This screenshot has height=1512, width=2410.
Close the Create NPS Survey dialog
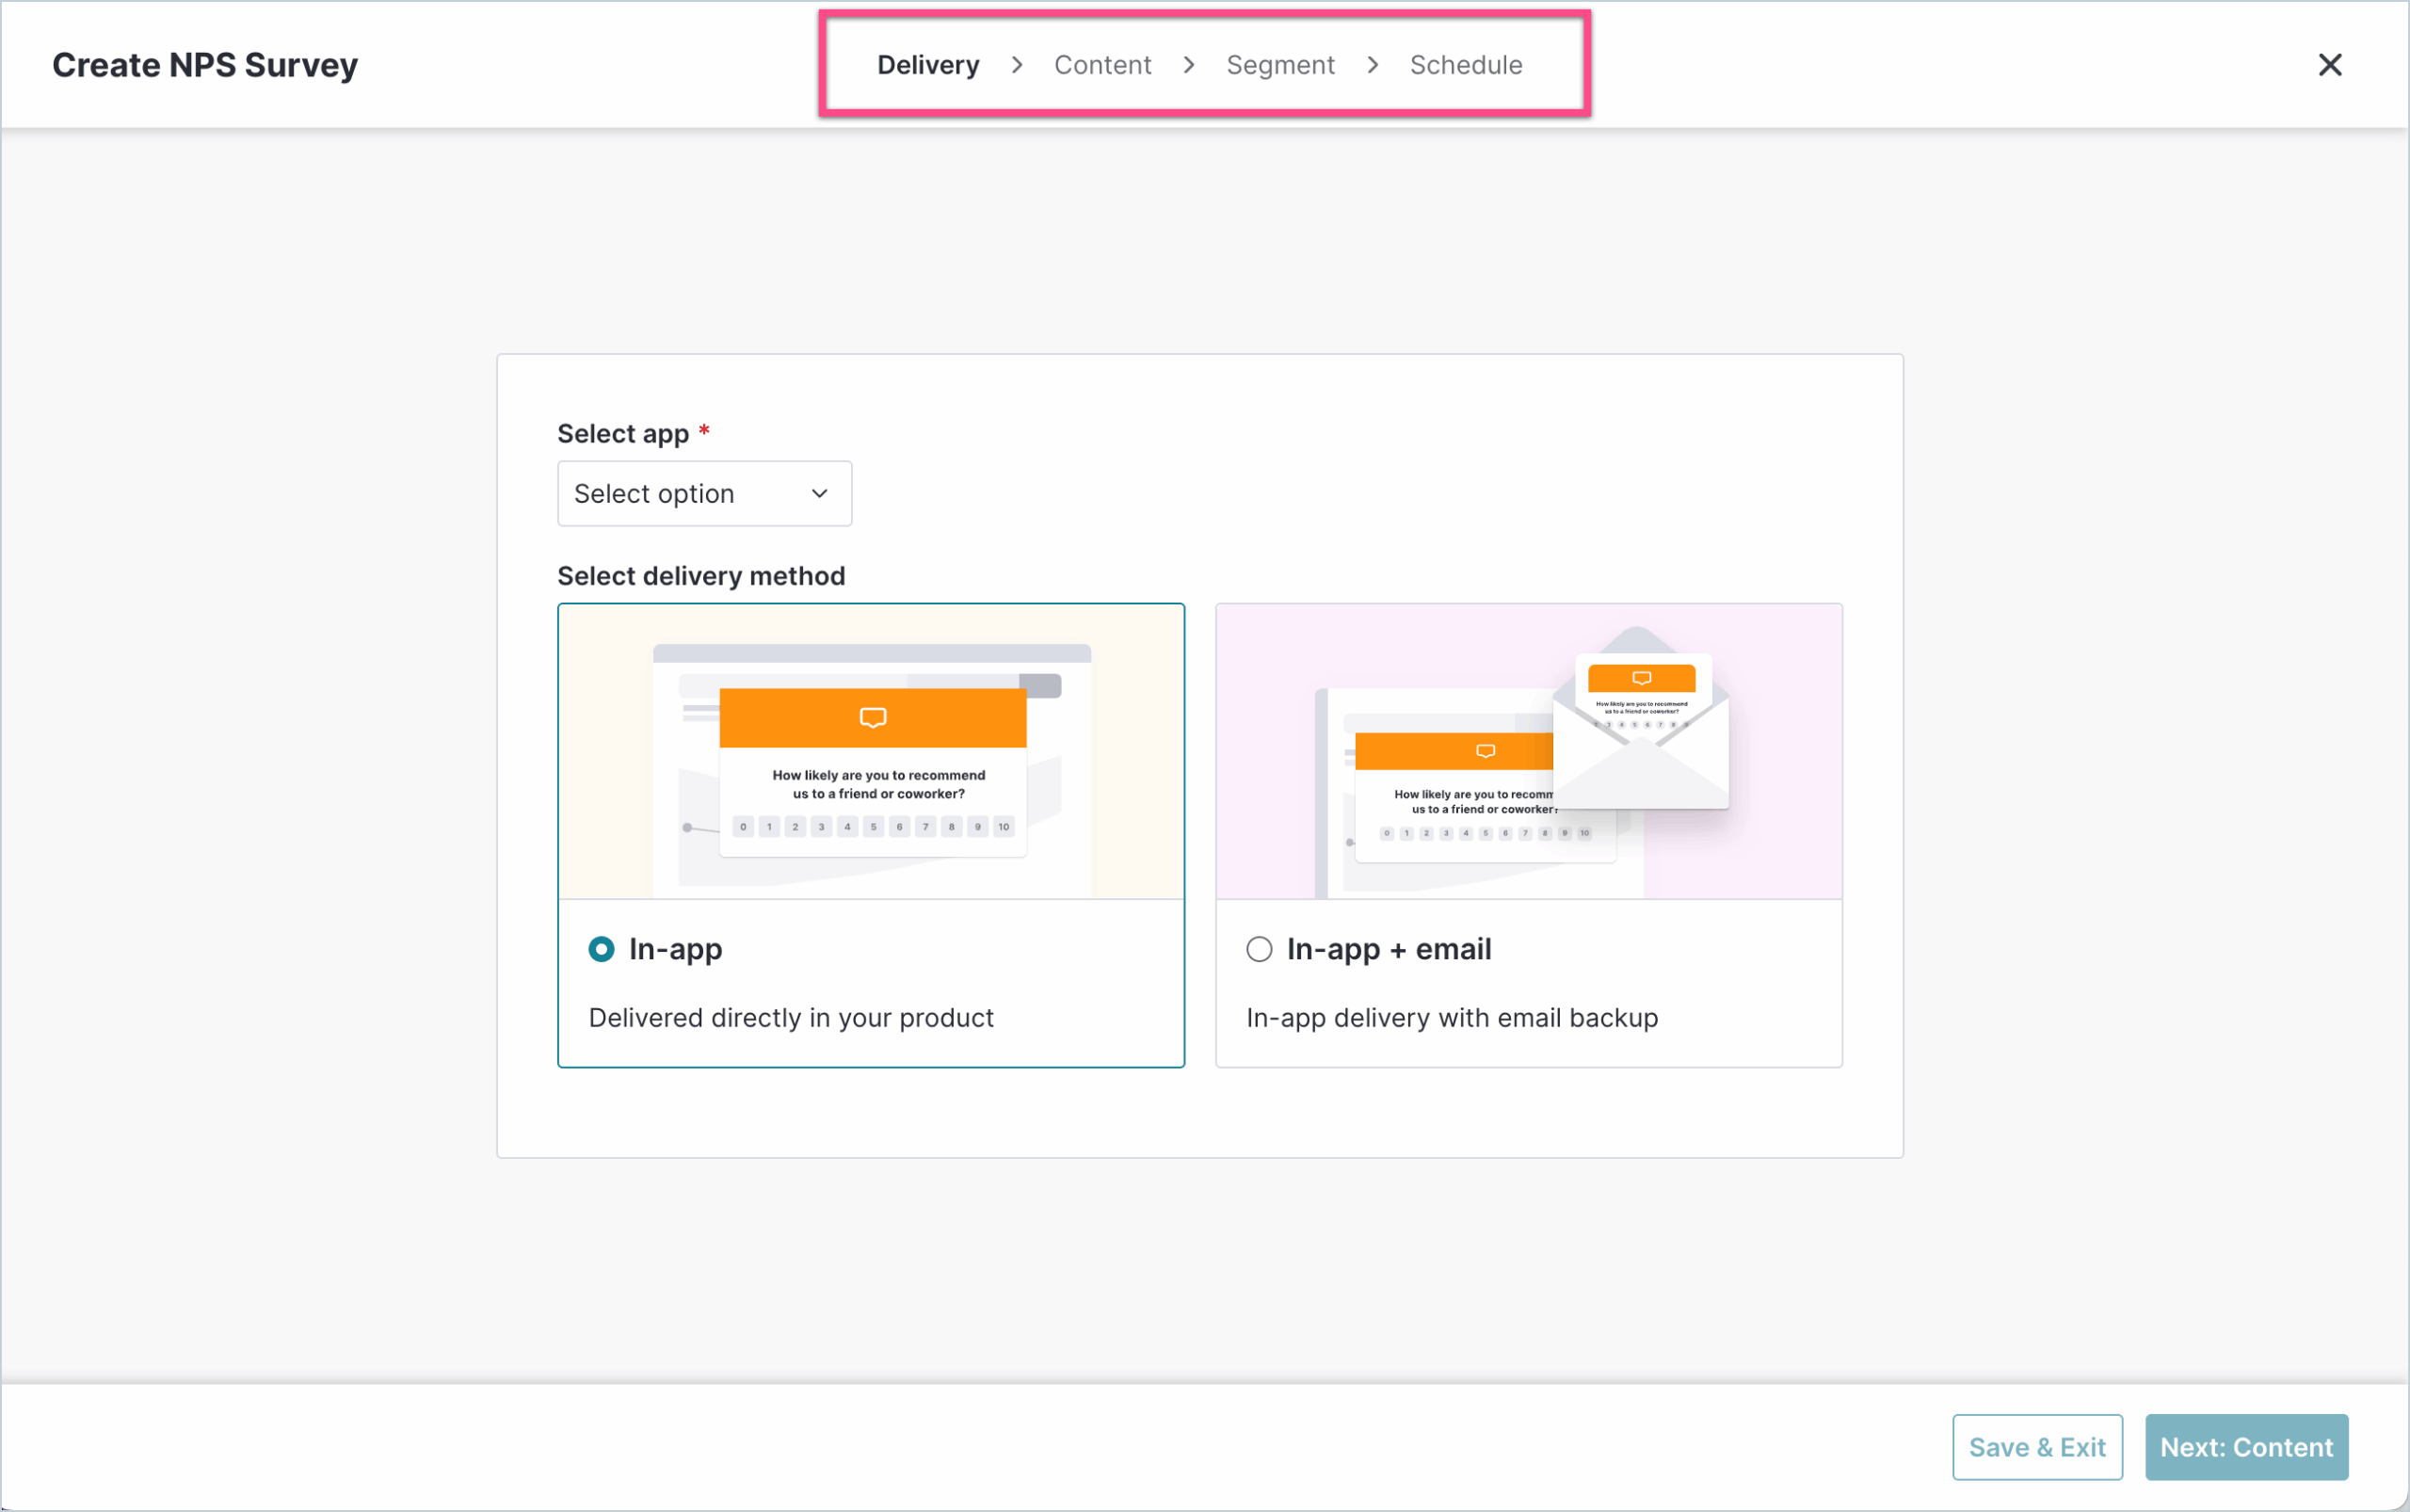2329,65
